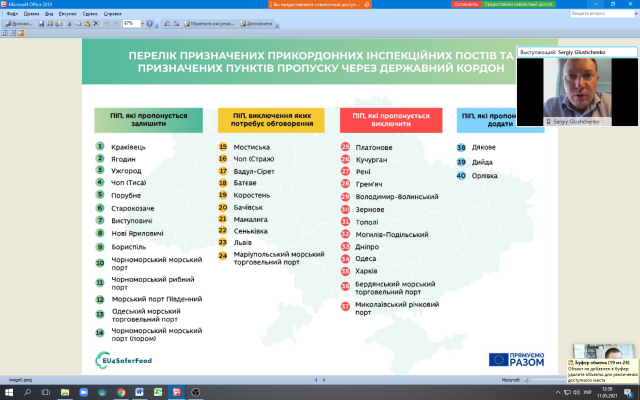Click the 'Дякове' list entry on slide

click(x=483, y=147)
